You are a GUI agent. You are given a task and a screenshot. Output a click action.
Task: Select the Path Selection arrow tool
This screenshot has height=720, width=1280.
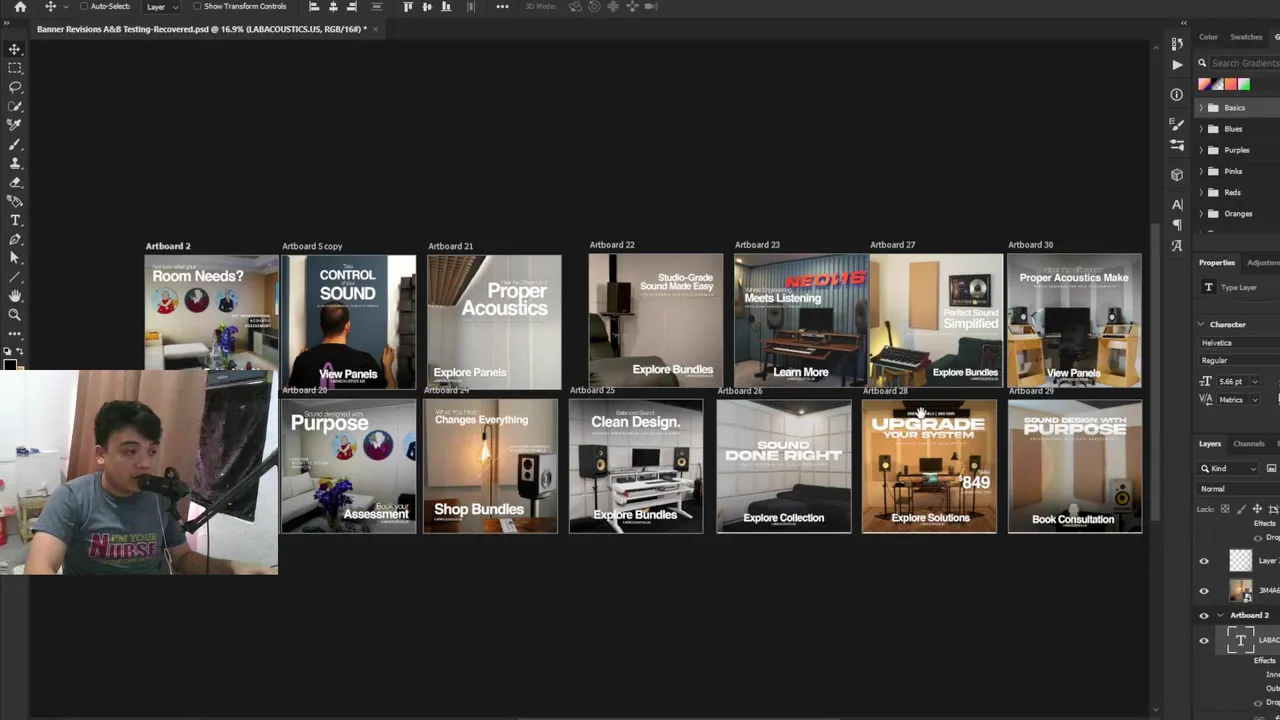[15, 258]
